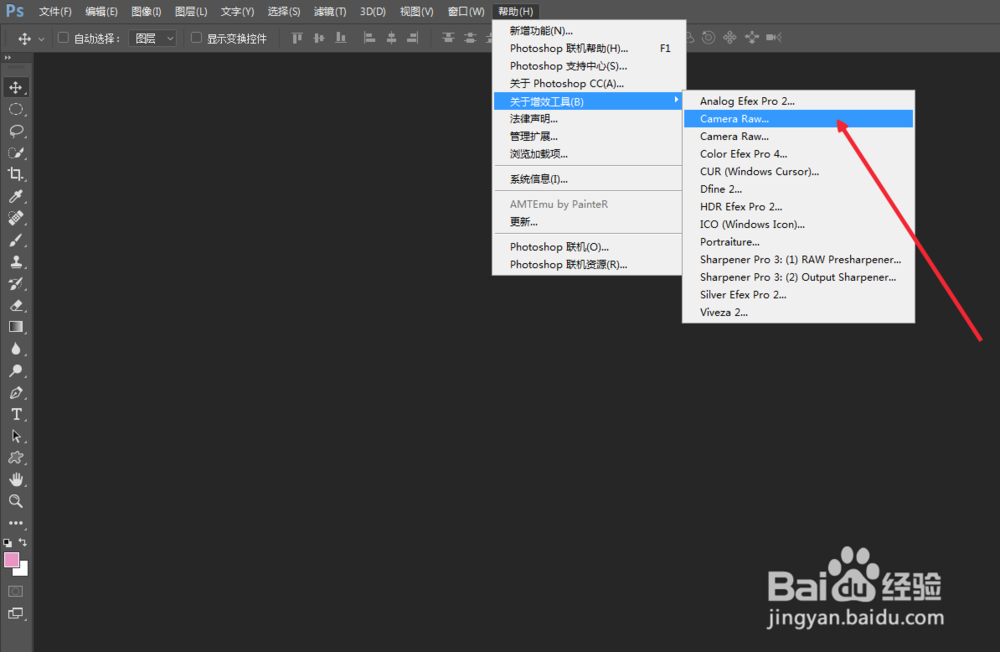Select the Elliptical Marquee tool
This screenshot has height=652, width=1000.
click(x=16, y=109)
